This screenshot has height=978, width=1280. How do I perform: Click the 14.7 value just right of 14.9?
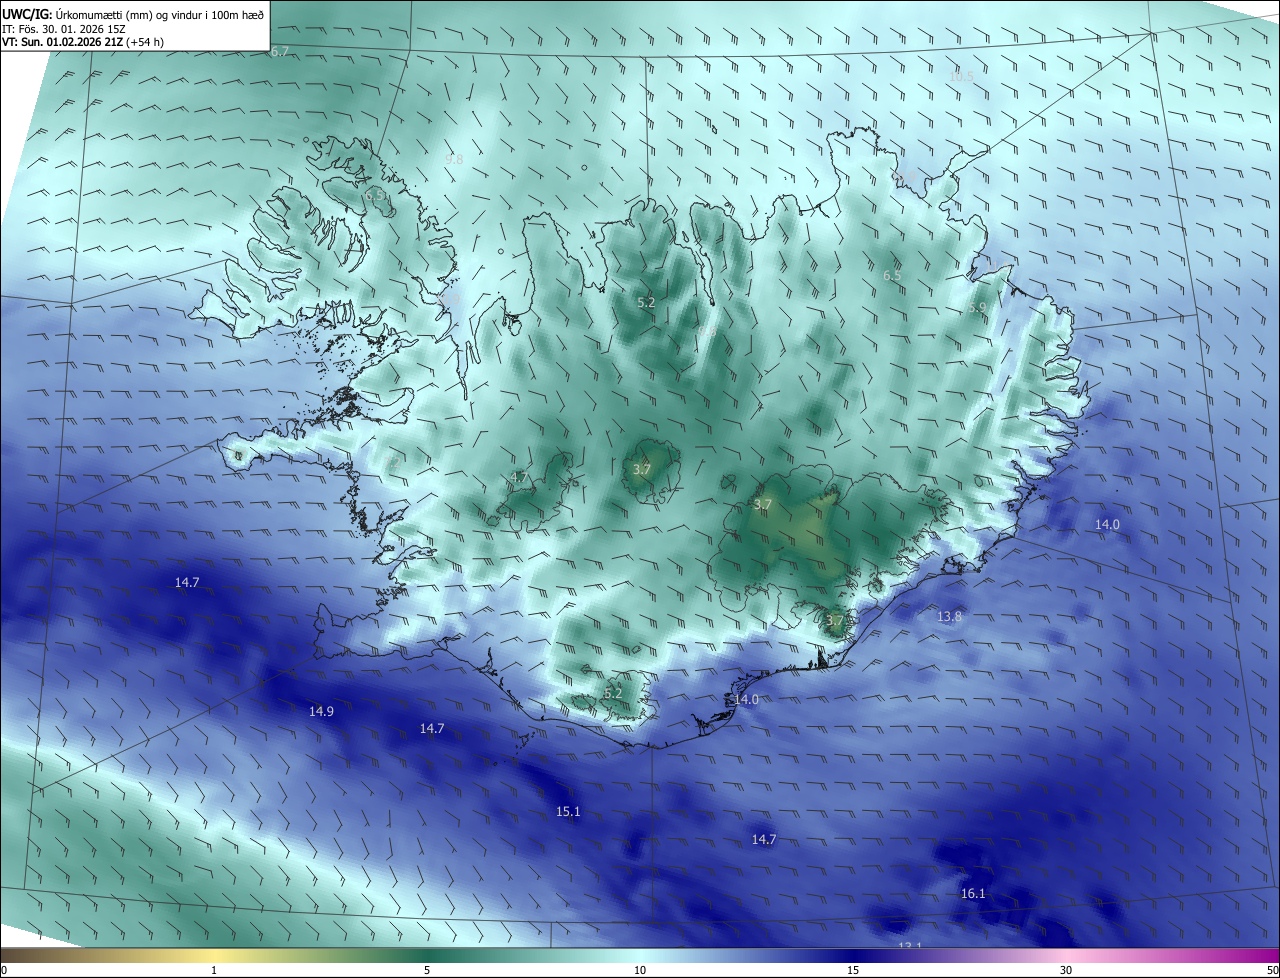432,728
